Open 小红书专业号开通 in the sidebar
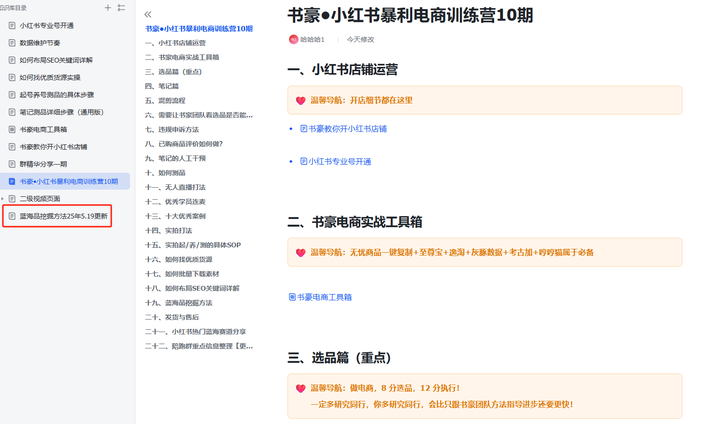 pos(46,25)
